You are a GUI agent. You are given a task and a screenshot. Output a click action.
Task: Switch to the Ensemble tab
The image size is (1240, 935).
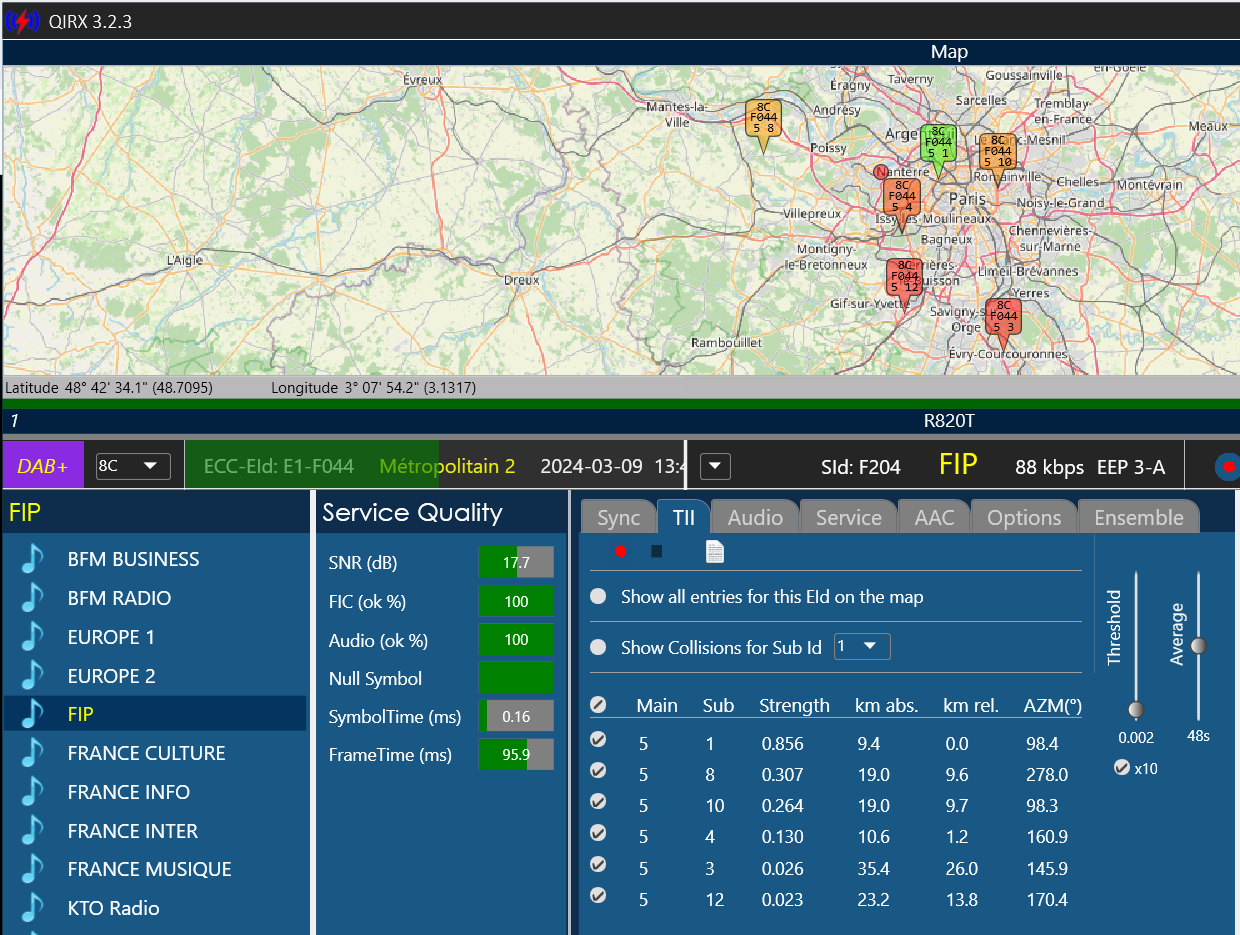1139,517
